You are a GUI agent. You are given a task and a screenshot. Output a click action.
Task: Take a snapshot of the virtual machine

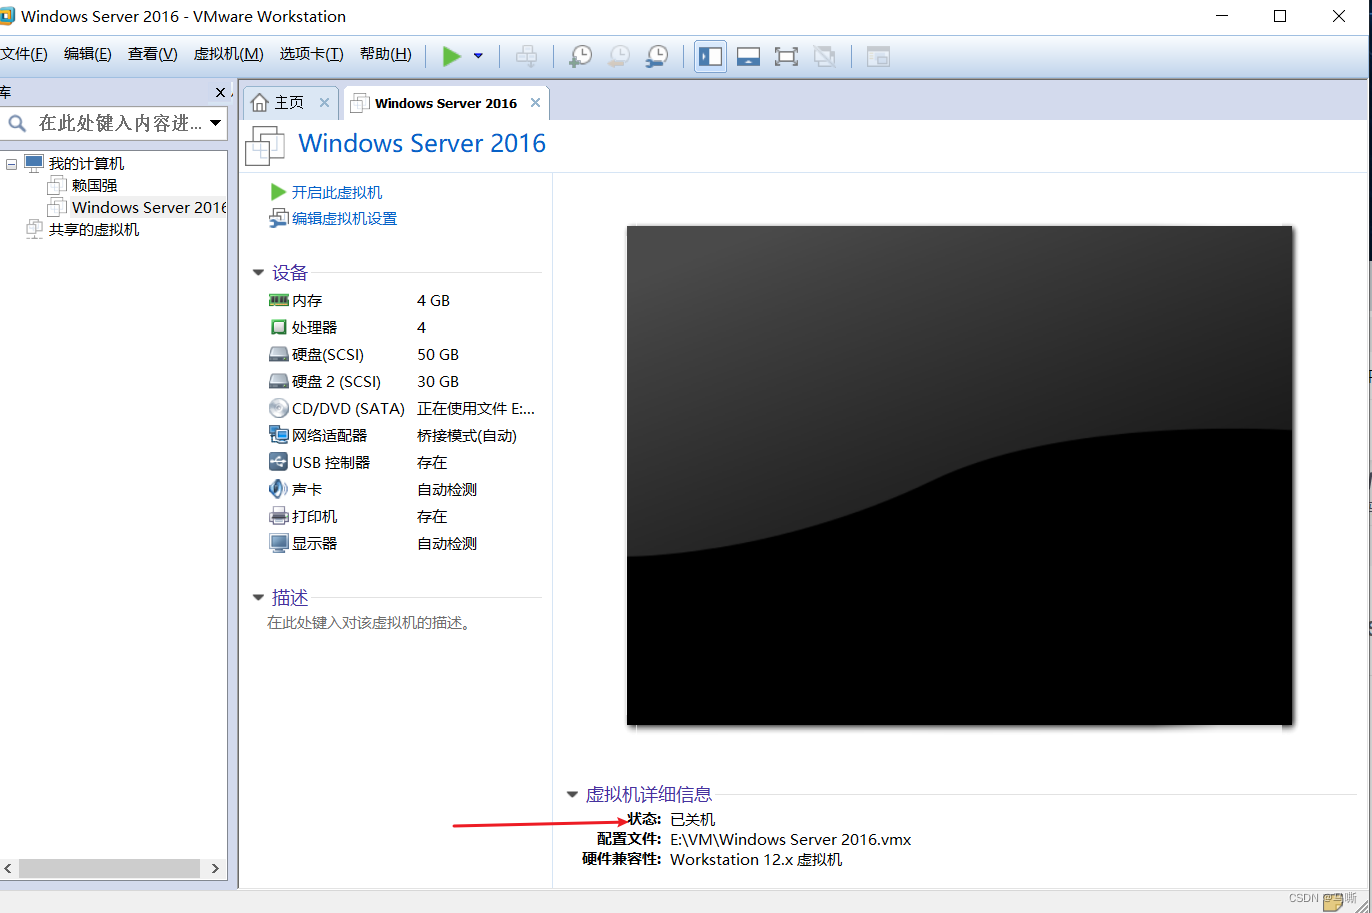pyautogui.click(x=580, y=56)
